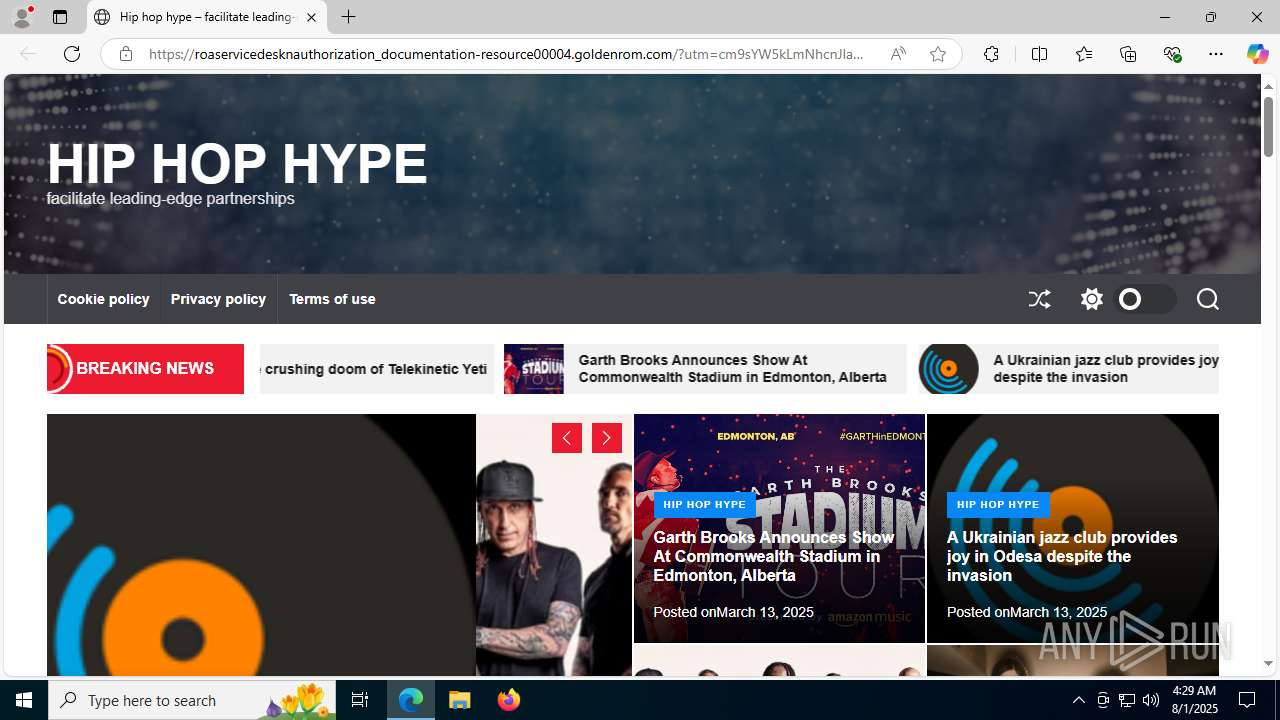The image size is (1280, 720).
Task: Open the browser profile icon
Action: [x=22, y=17]
